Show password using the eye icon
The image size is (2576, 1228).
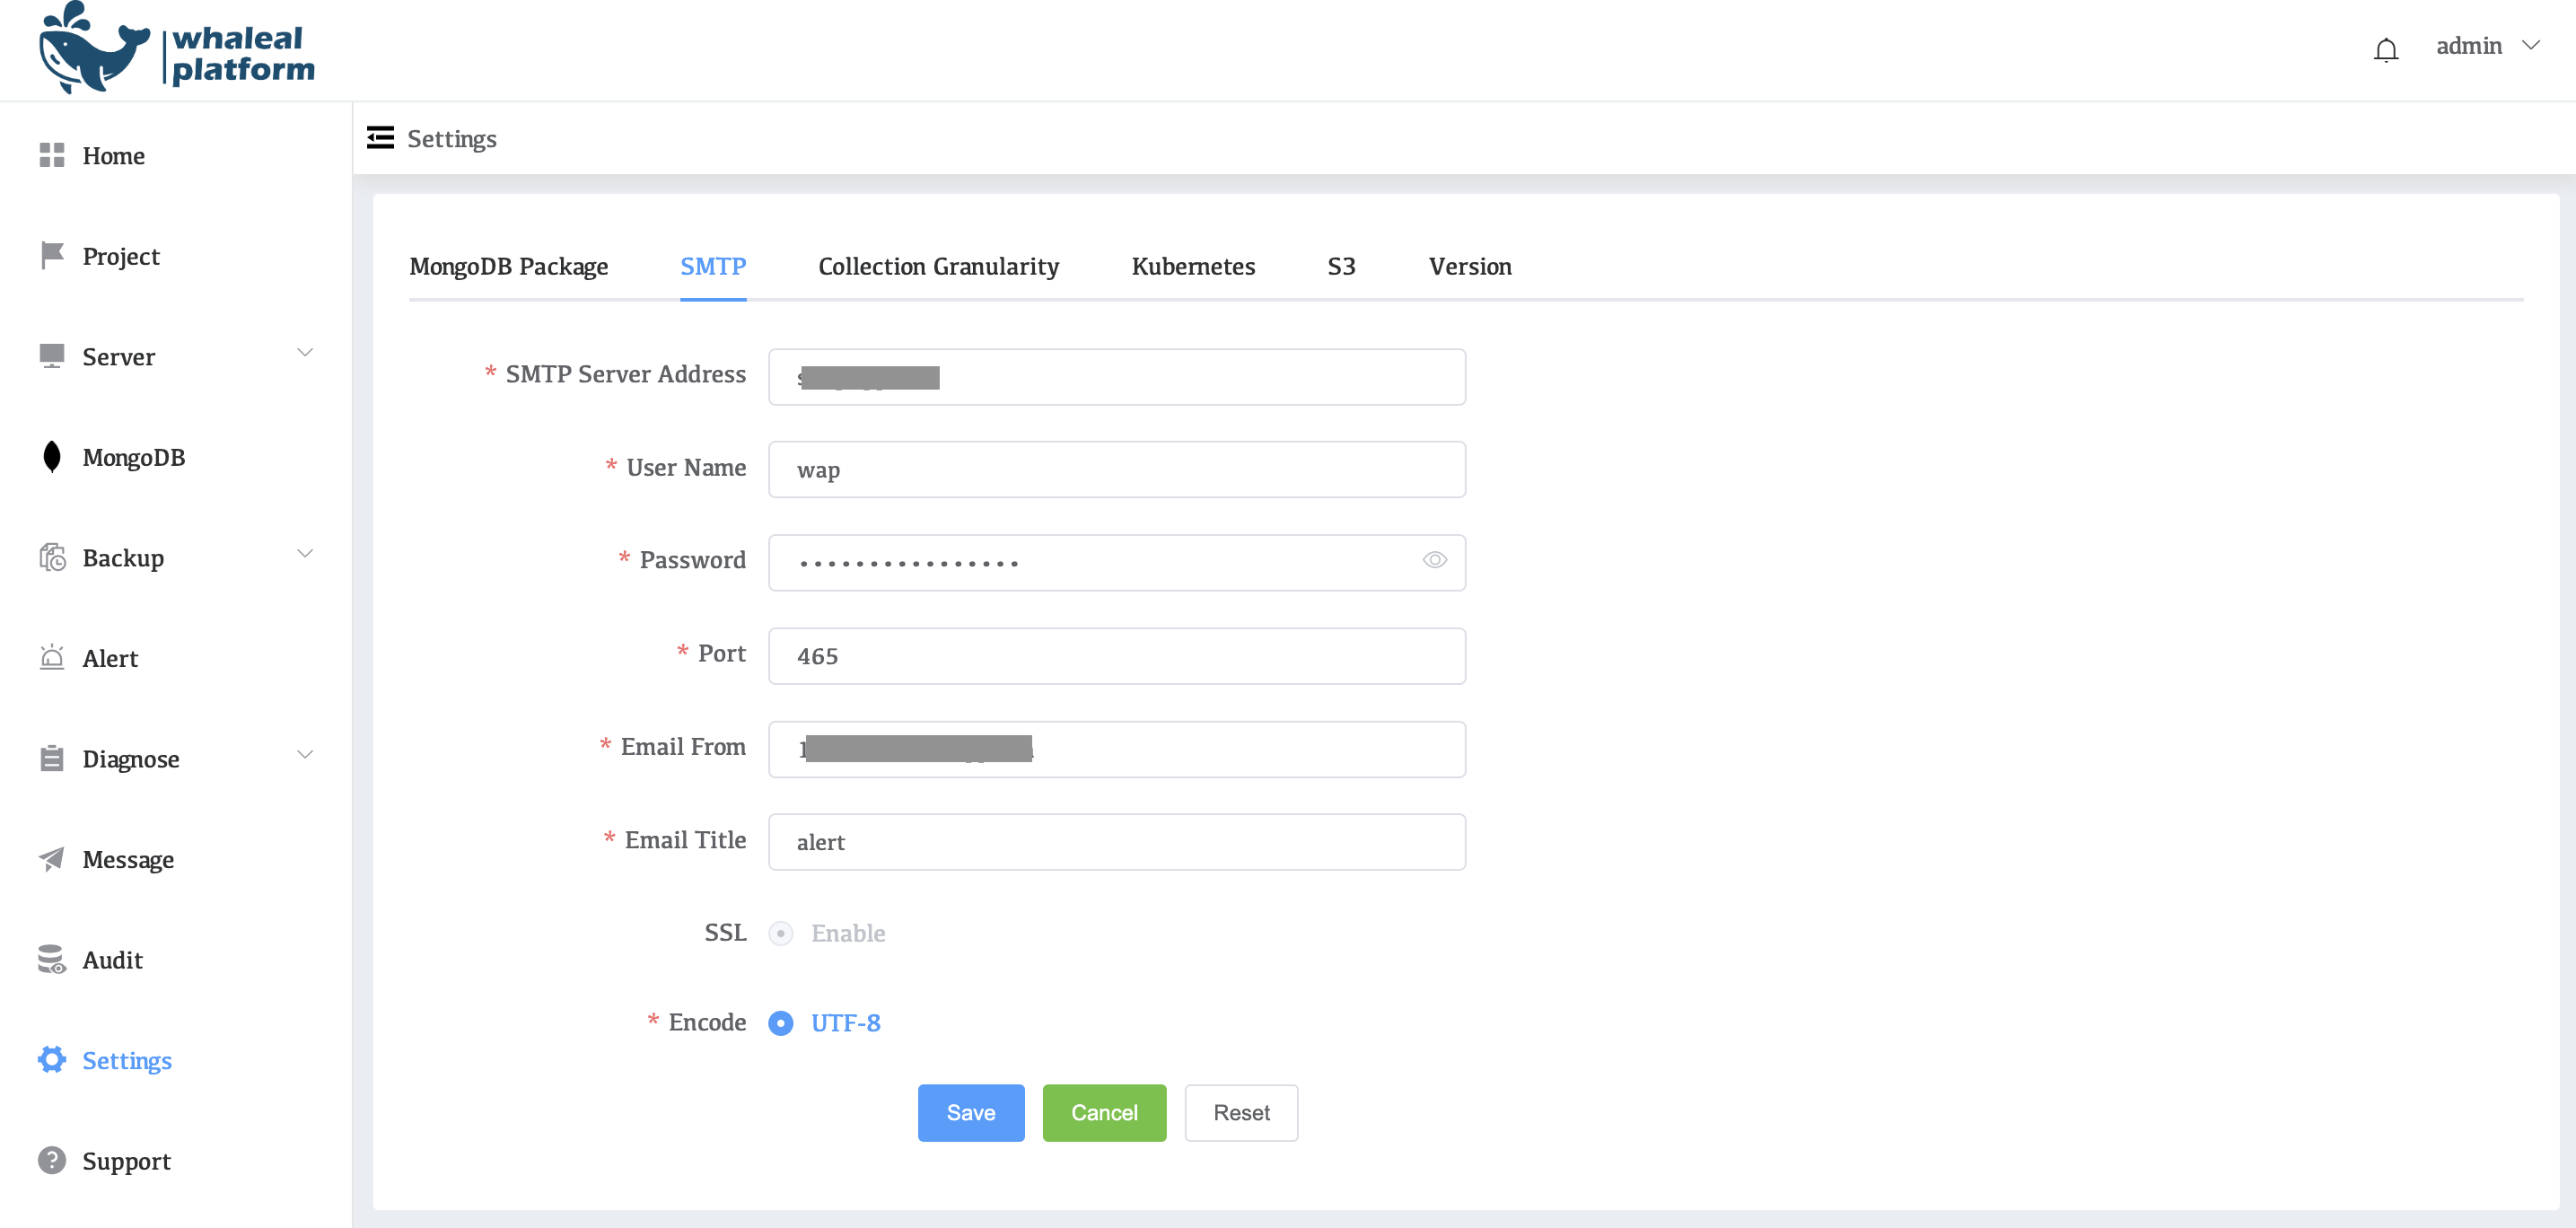(1434, 560)
